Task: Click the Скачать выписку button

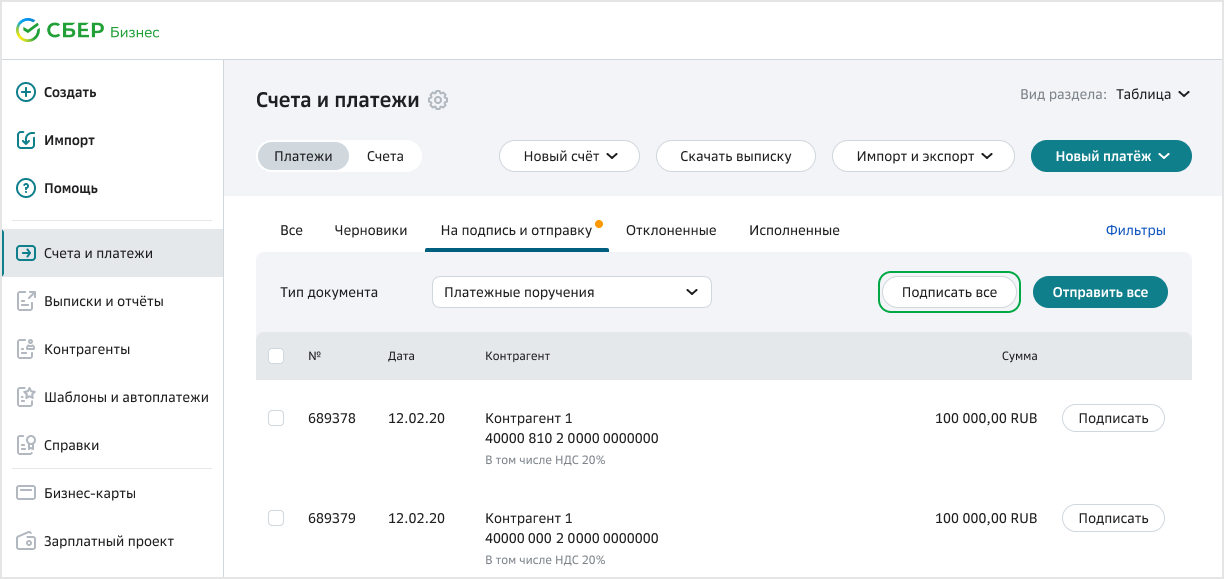Action: (736, 156)
